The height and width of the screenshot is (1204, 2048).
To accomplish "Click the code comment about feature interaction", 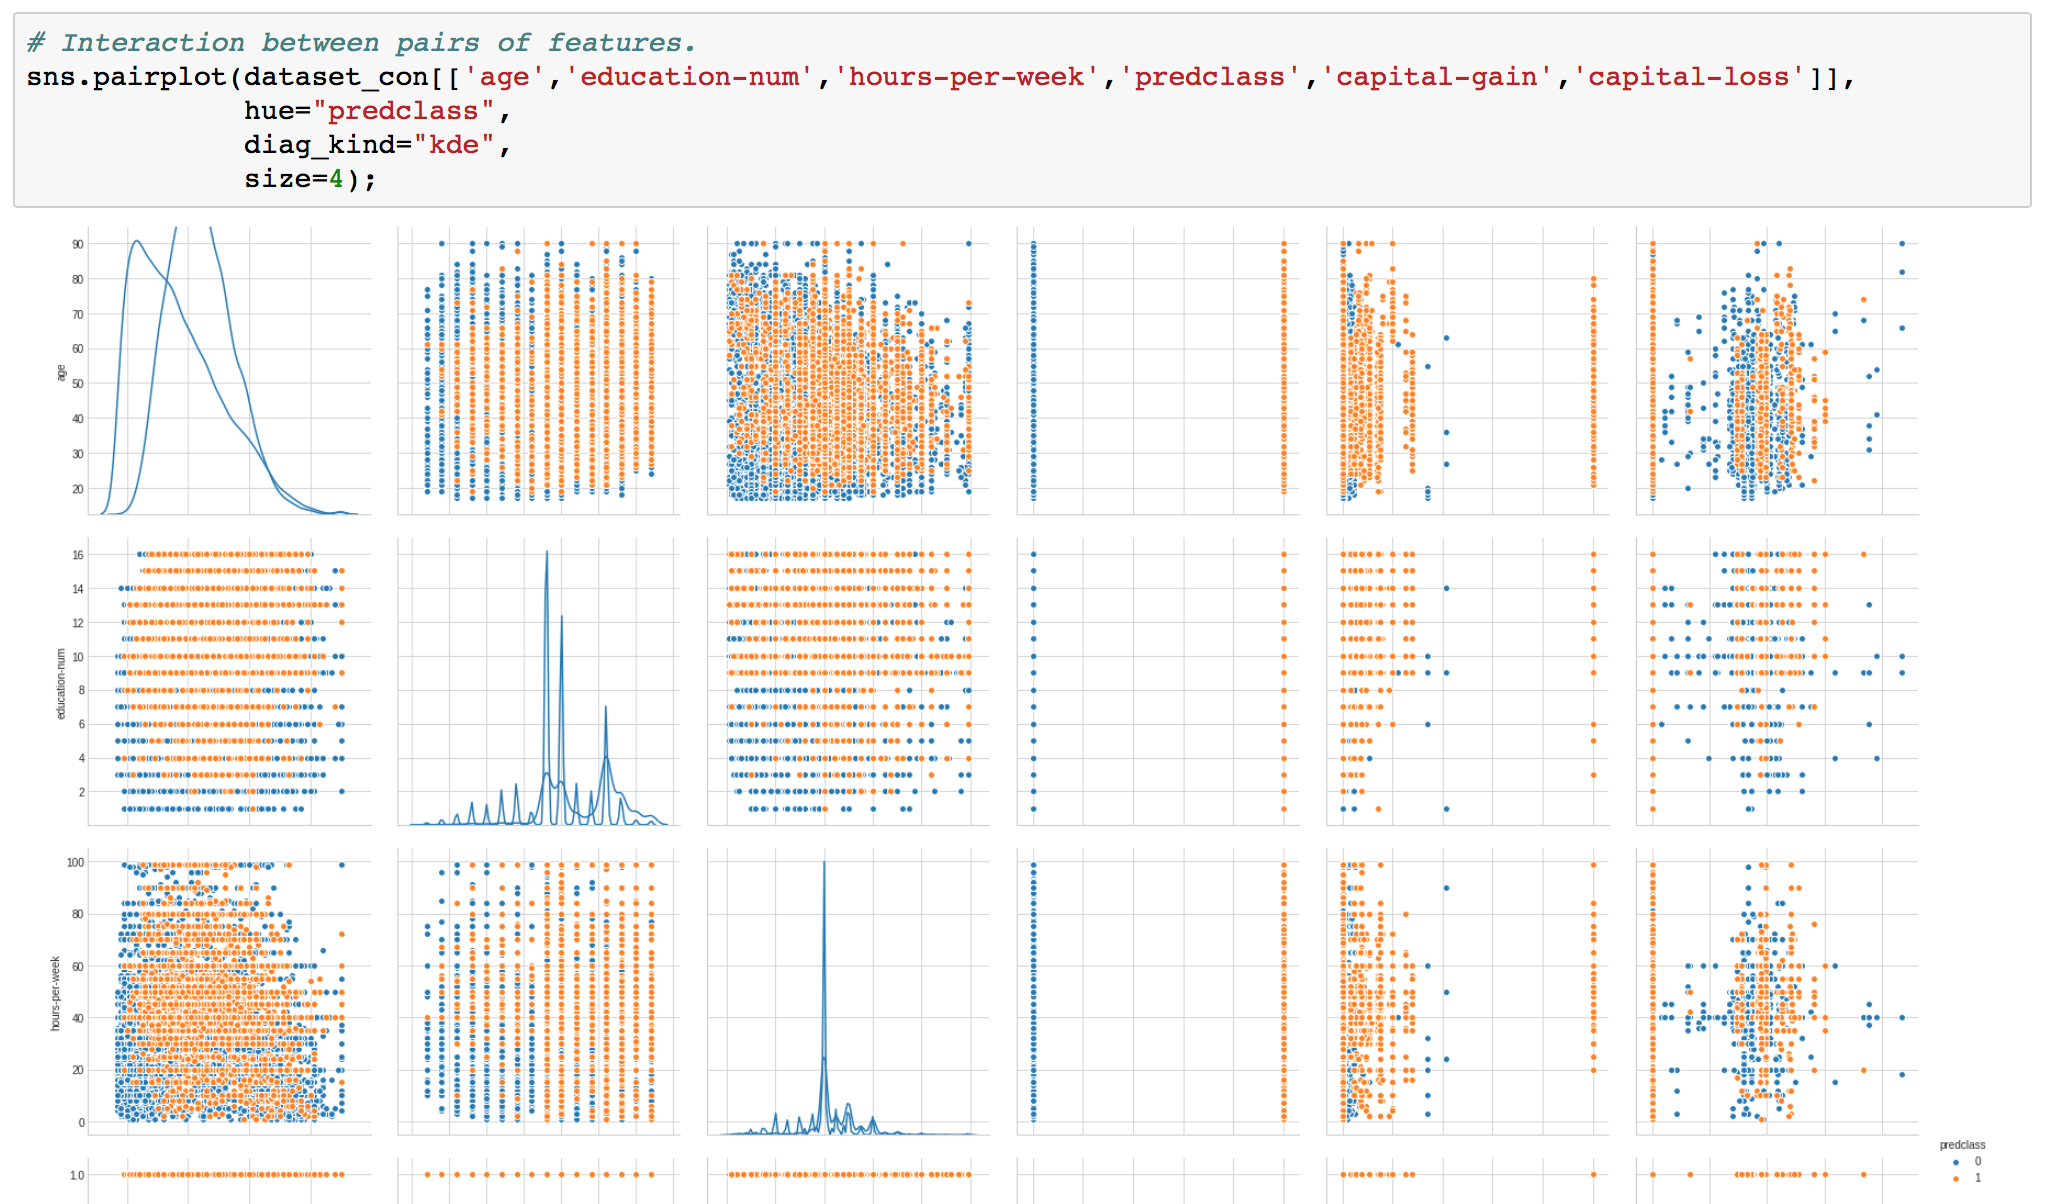I will coord(360,43).
